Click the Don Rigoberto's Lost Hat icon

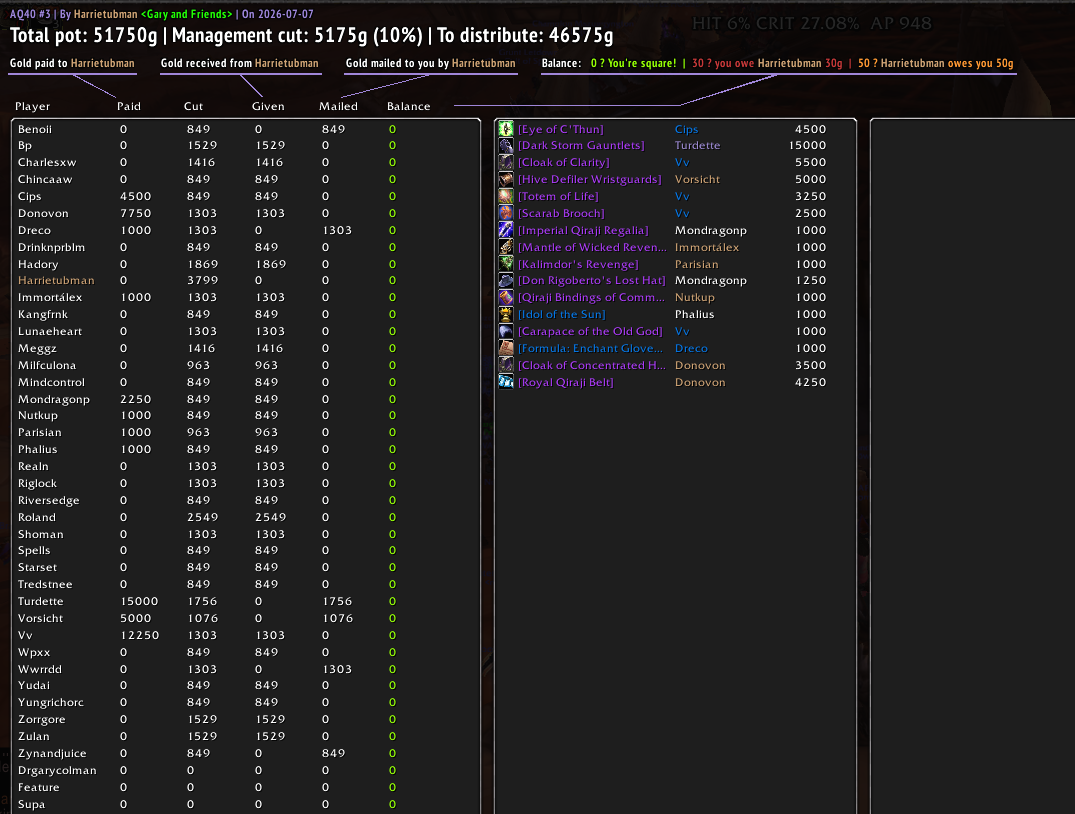pyautogui.click(x=506, y=280)
